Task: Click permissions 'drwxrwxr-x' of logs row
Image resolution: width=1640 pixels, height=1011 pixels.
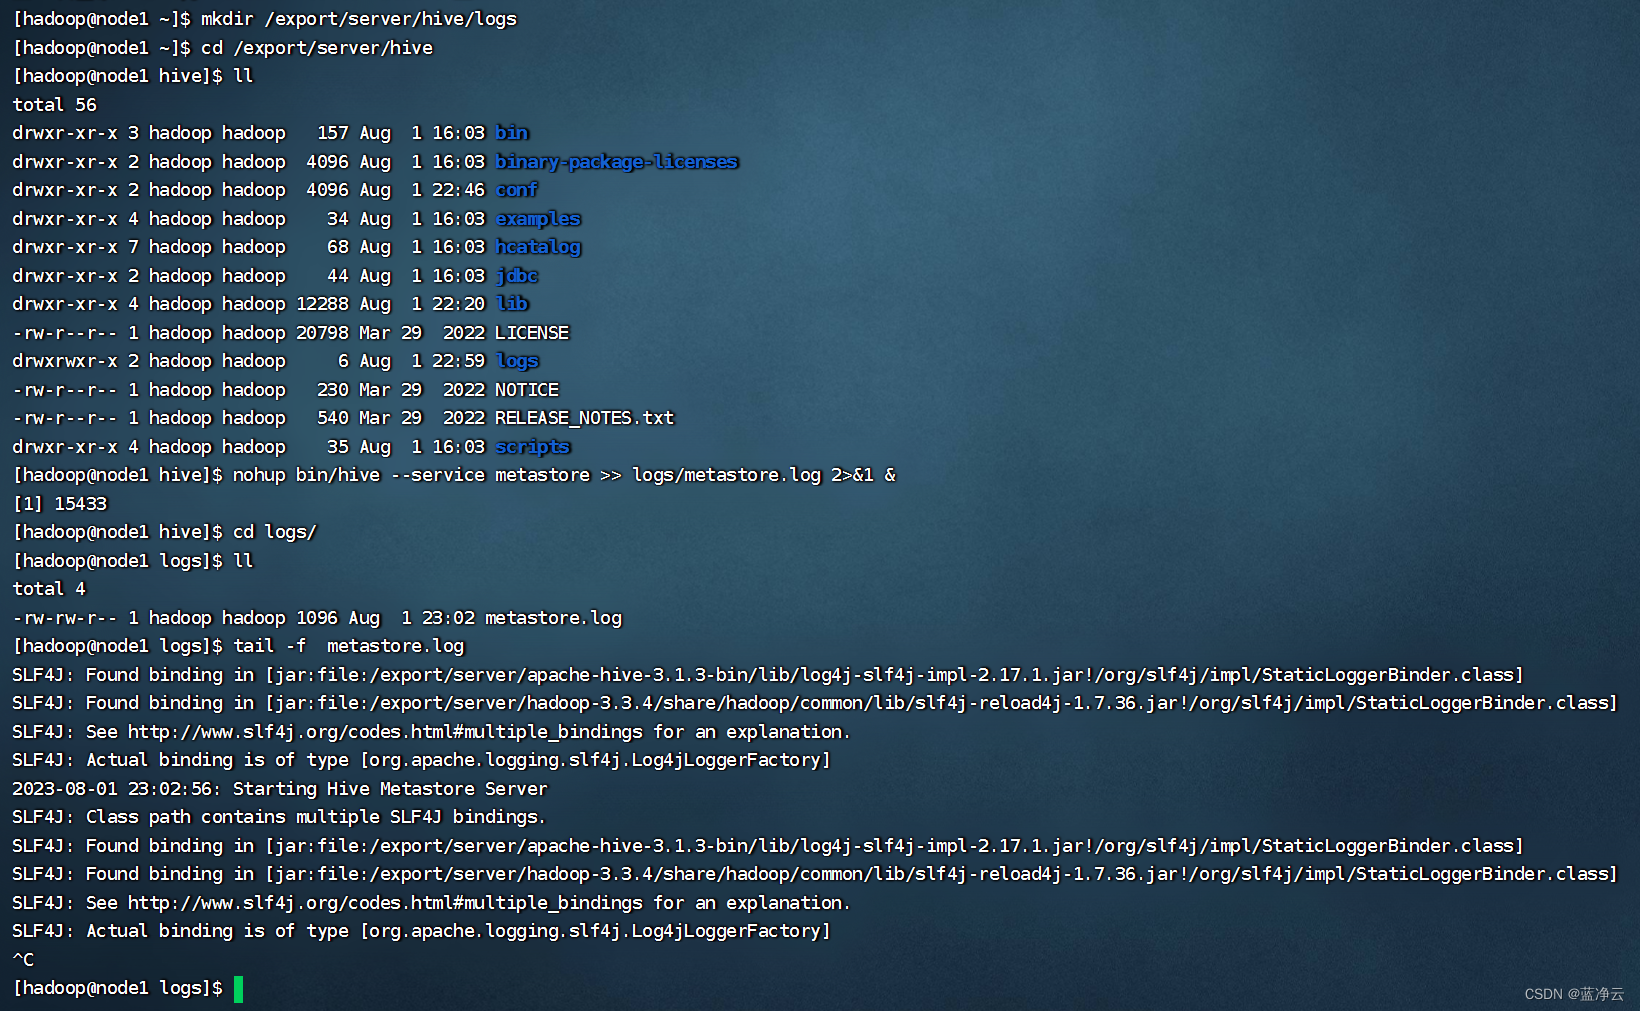Action: point(65,361)
